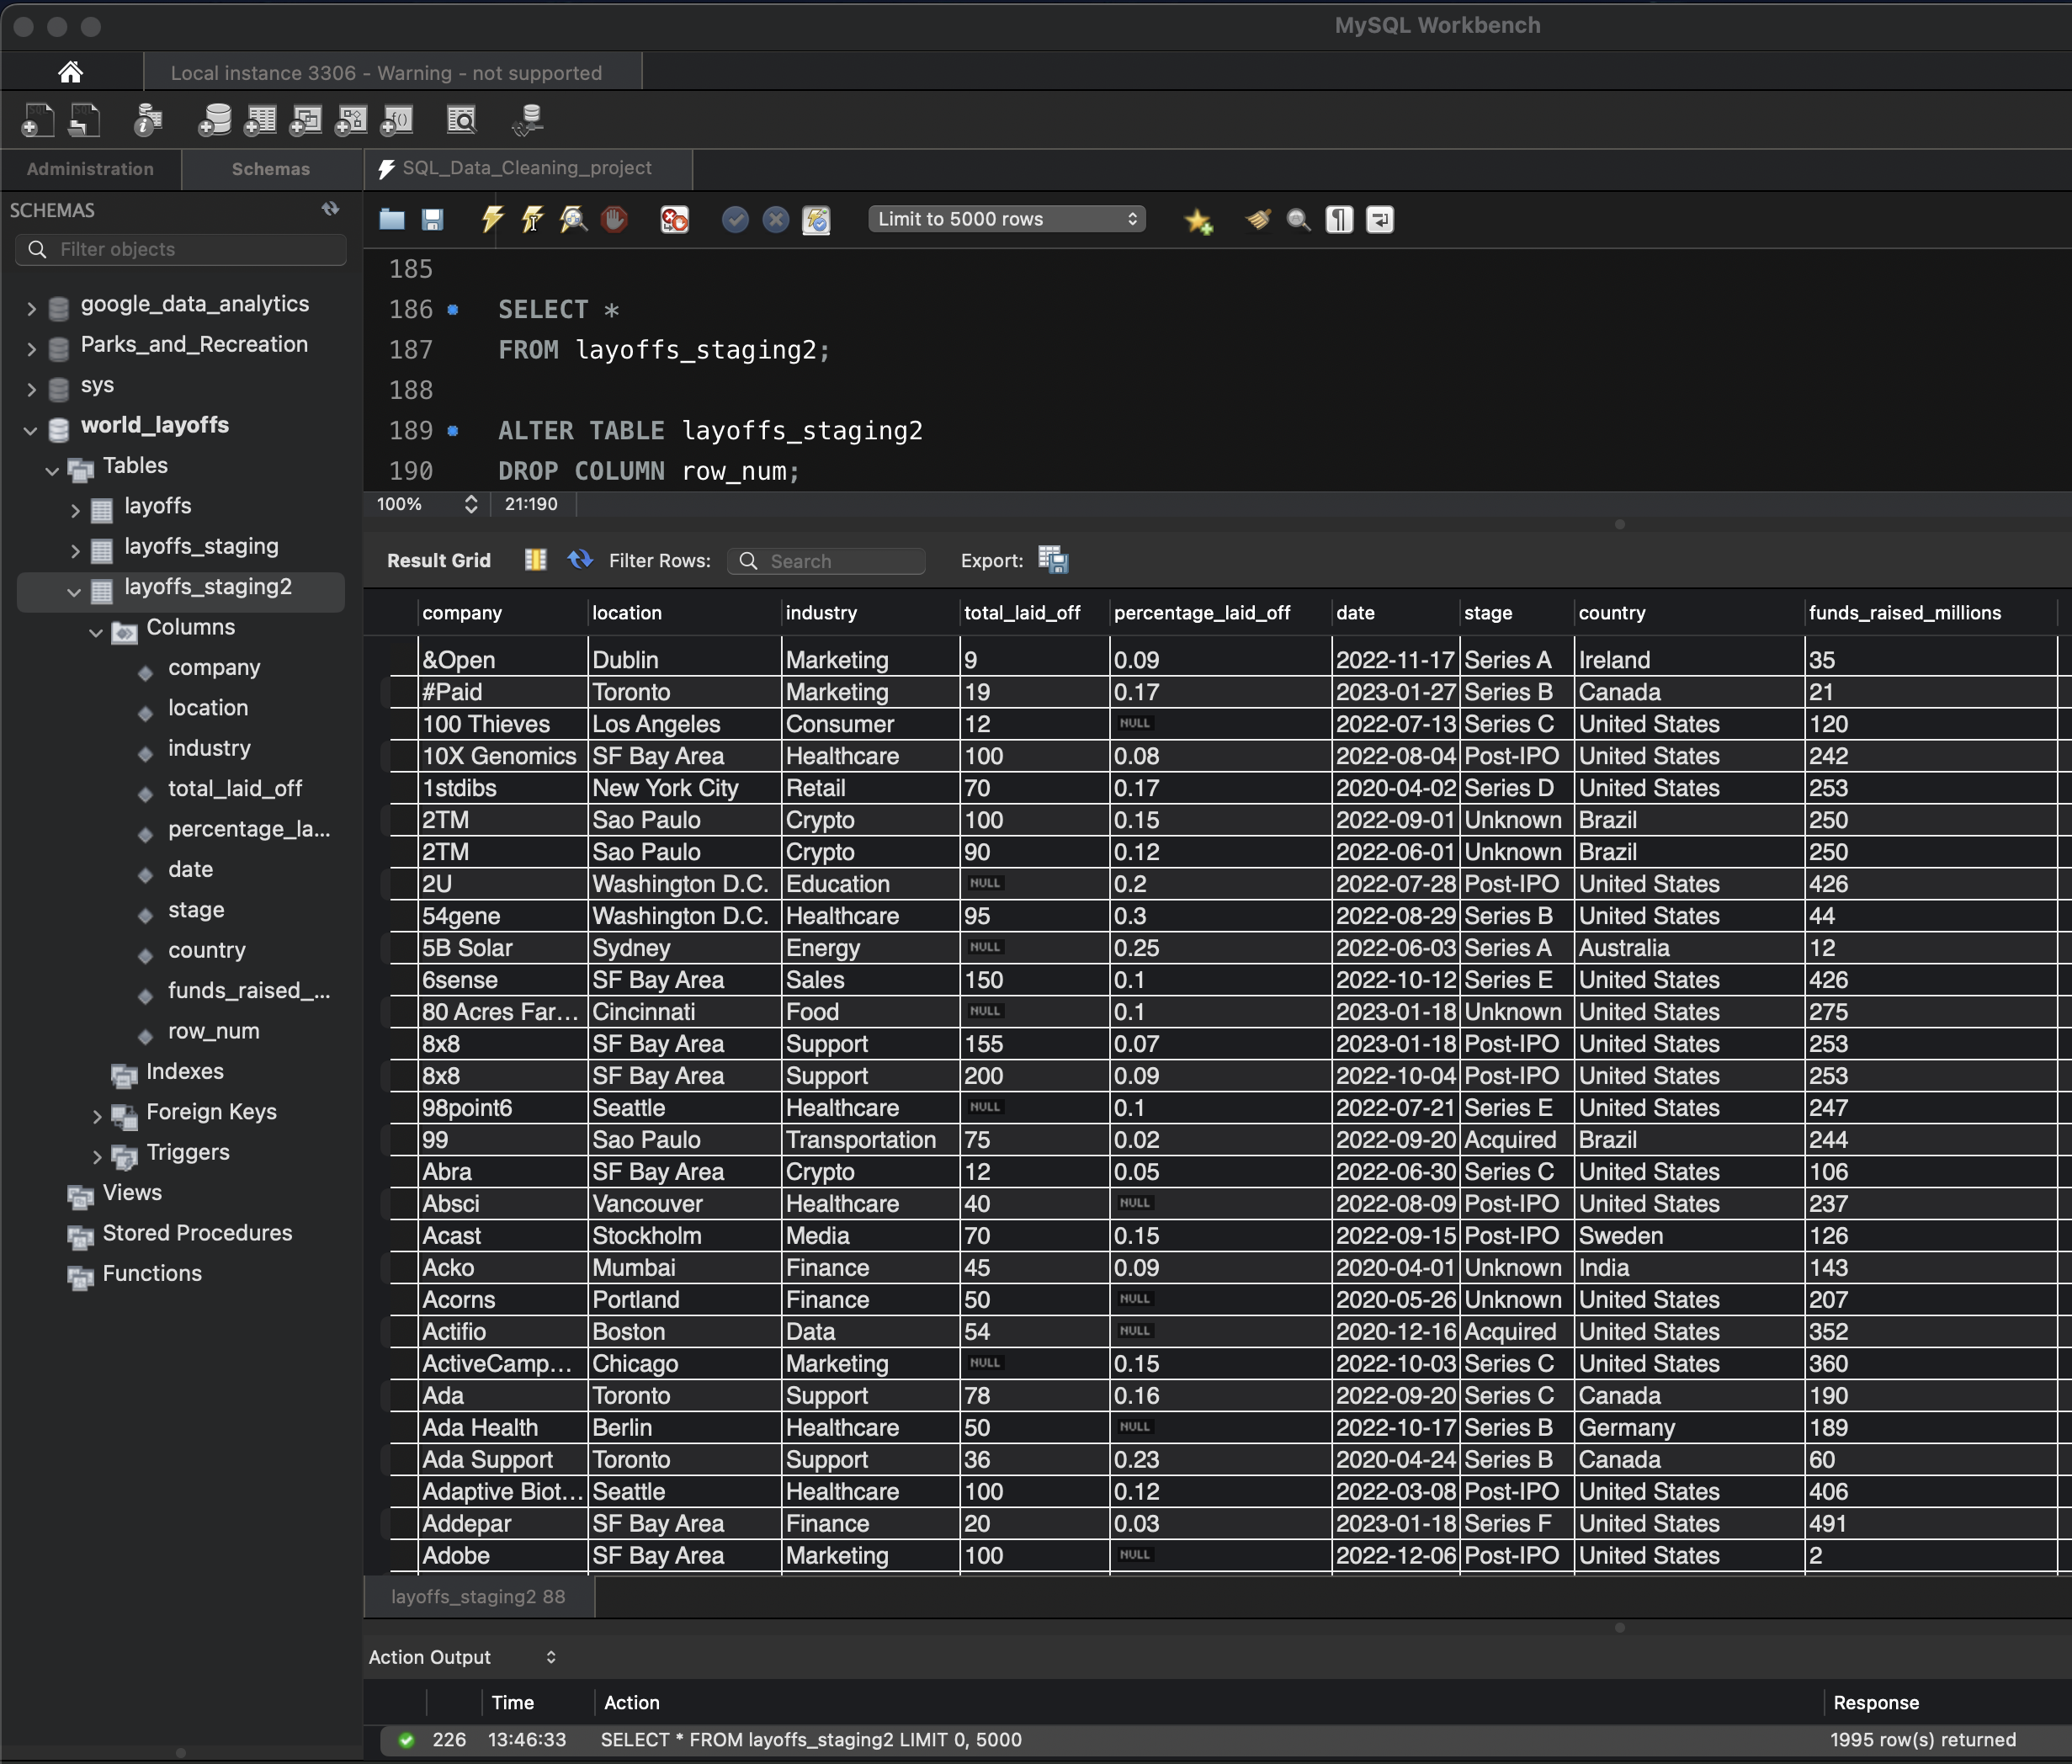Click the export recordset icon
The width and height of the screenshot is (2072, 1764).
point(1053,560)
